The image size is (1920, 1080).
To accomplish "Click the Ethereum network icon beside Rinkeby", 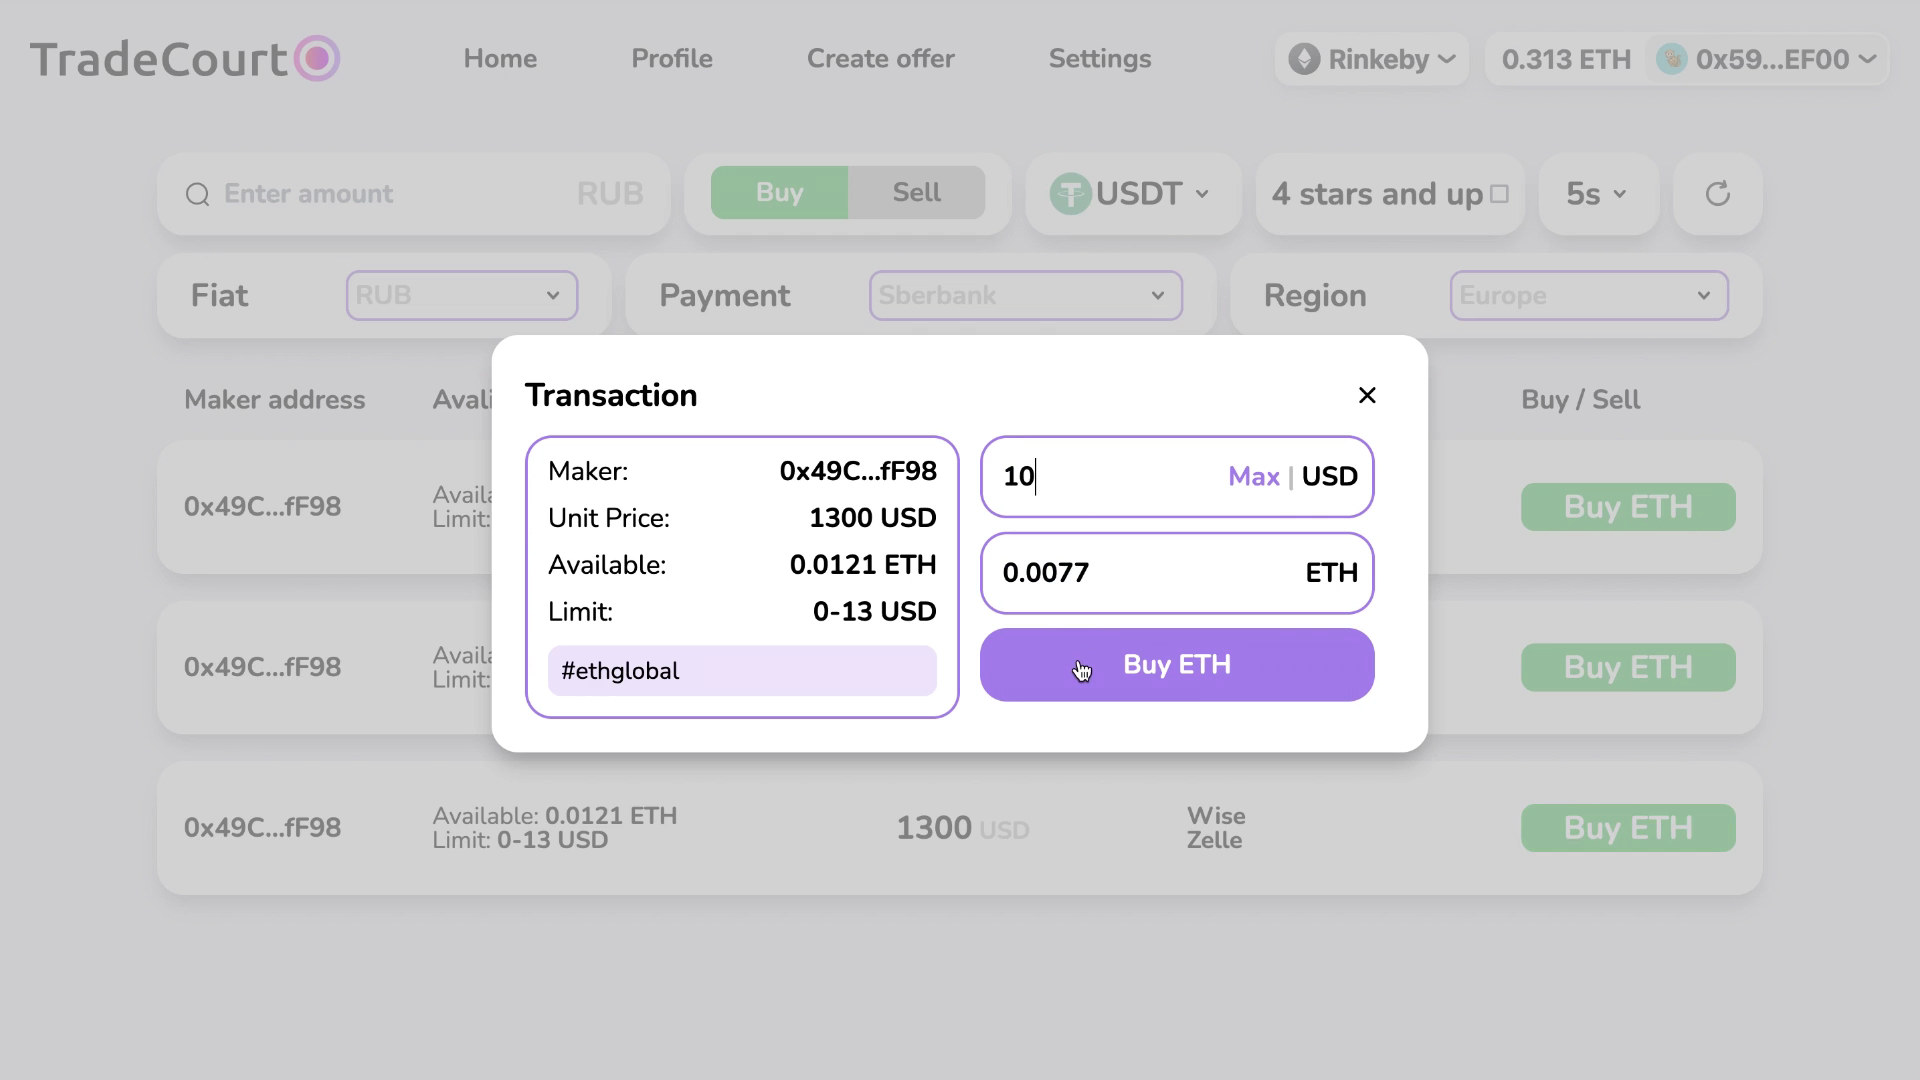I will (x=1304, y=59).
